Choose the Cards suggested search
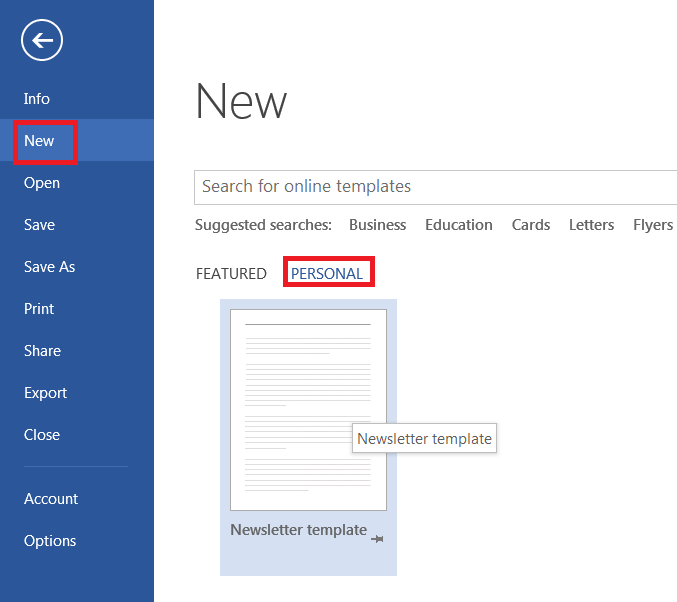Viewport: 677px width, 602px height. tap(531, 225)
